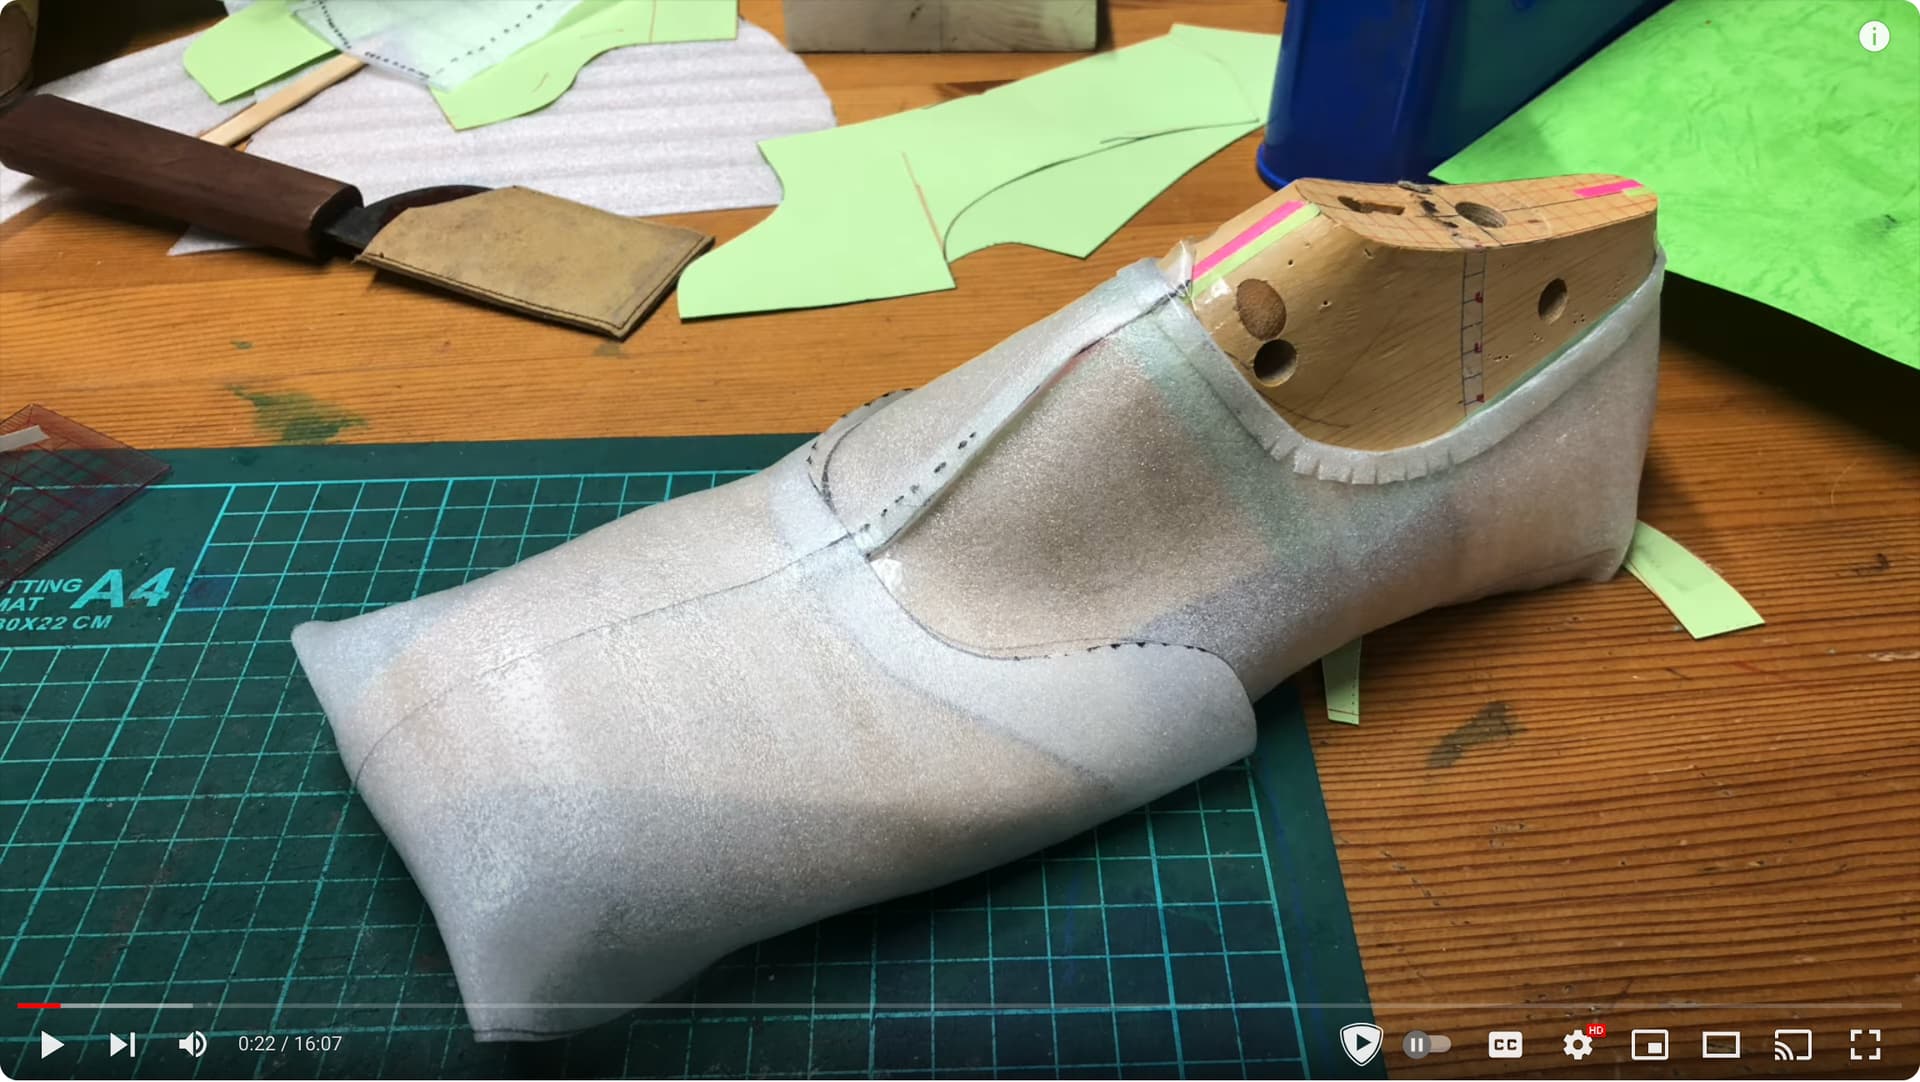Open the shield play extension icon
The height and width of the screenshot is (1082, 1920).
[1360, 1045]
